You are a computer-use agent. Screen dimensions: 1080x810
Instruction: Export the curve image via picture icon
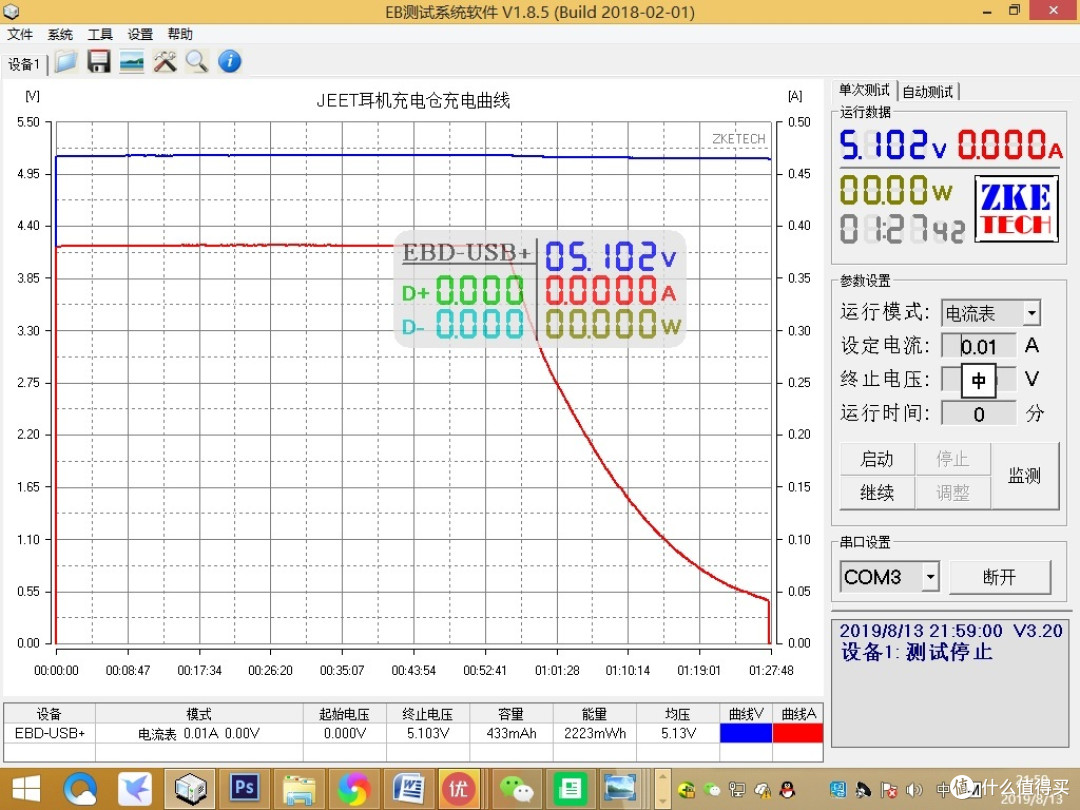132,62
